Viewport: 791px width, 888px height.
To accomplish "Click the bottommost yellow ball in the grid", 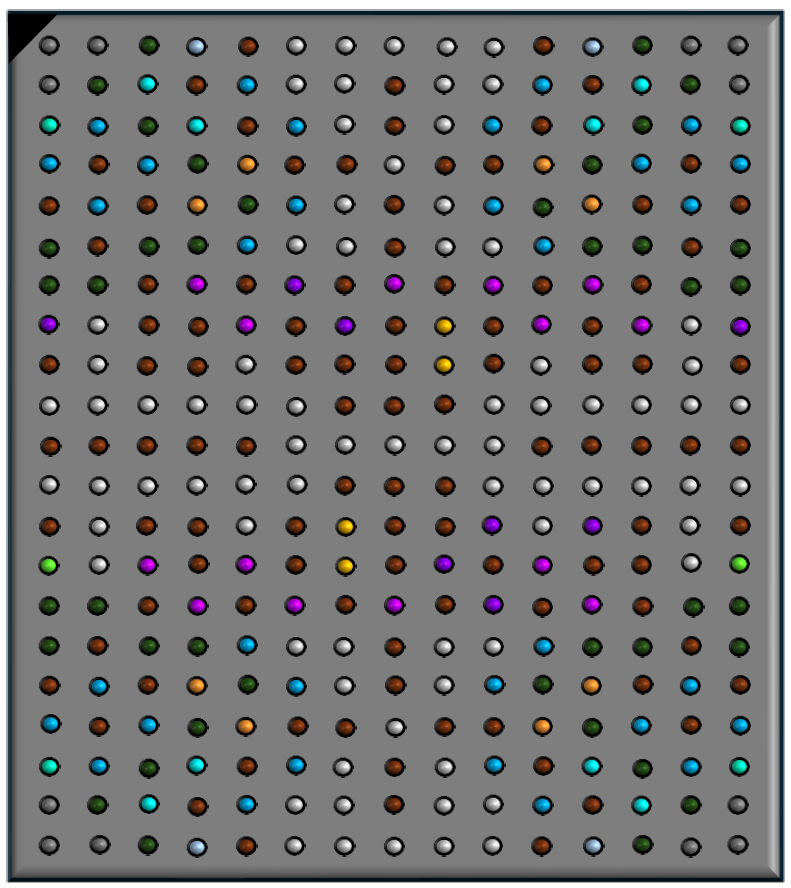I will click(x=345, y=566).
